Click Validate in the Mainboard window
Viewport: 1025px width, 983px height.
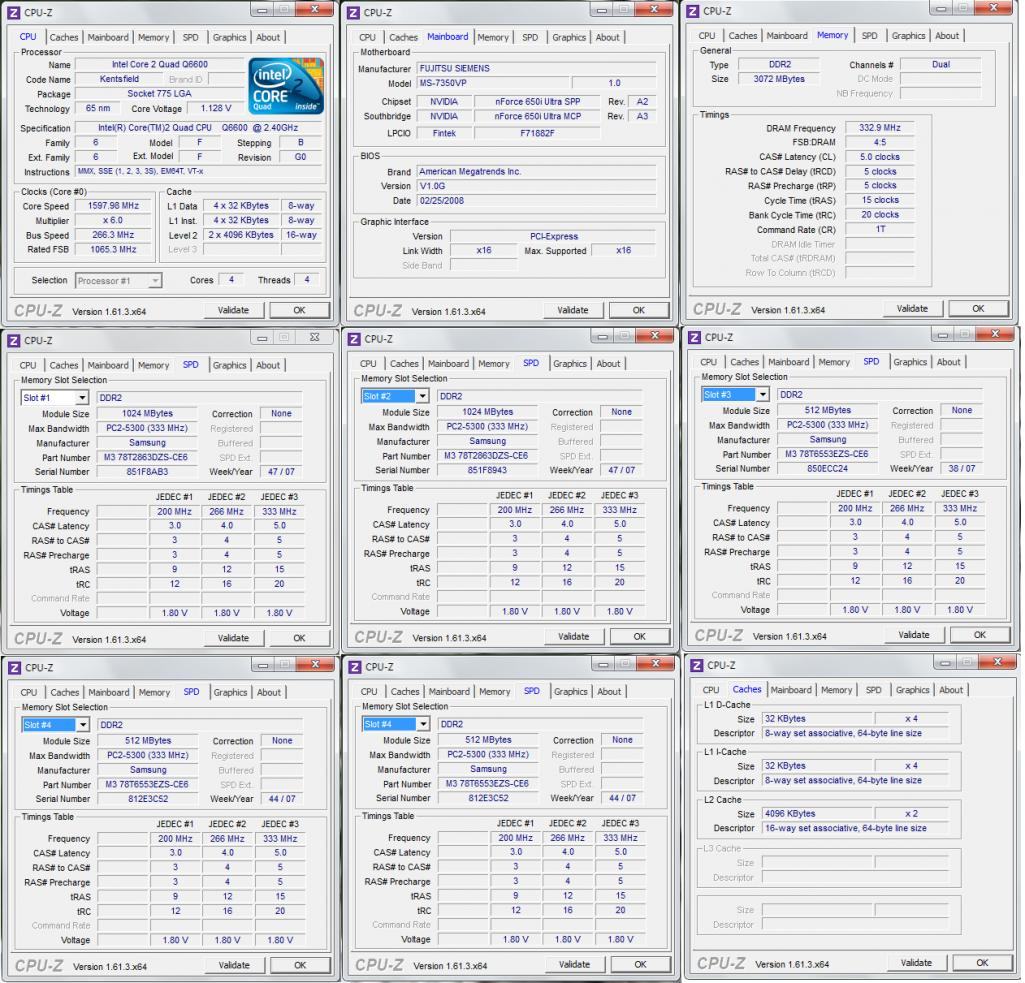[x=573, y=310]
